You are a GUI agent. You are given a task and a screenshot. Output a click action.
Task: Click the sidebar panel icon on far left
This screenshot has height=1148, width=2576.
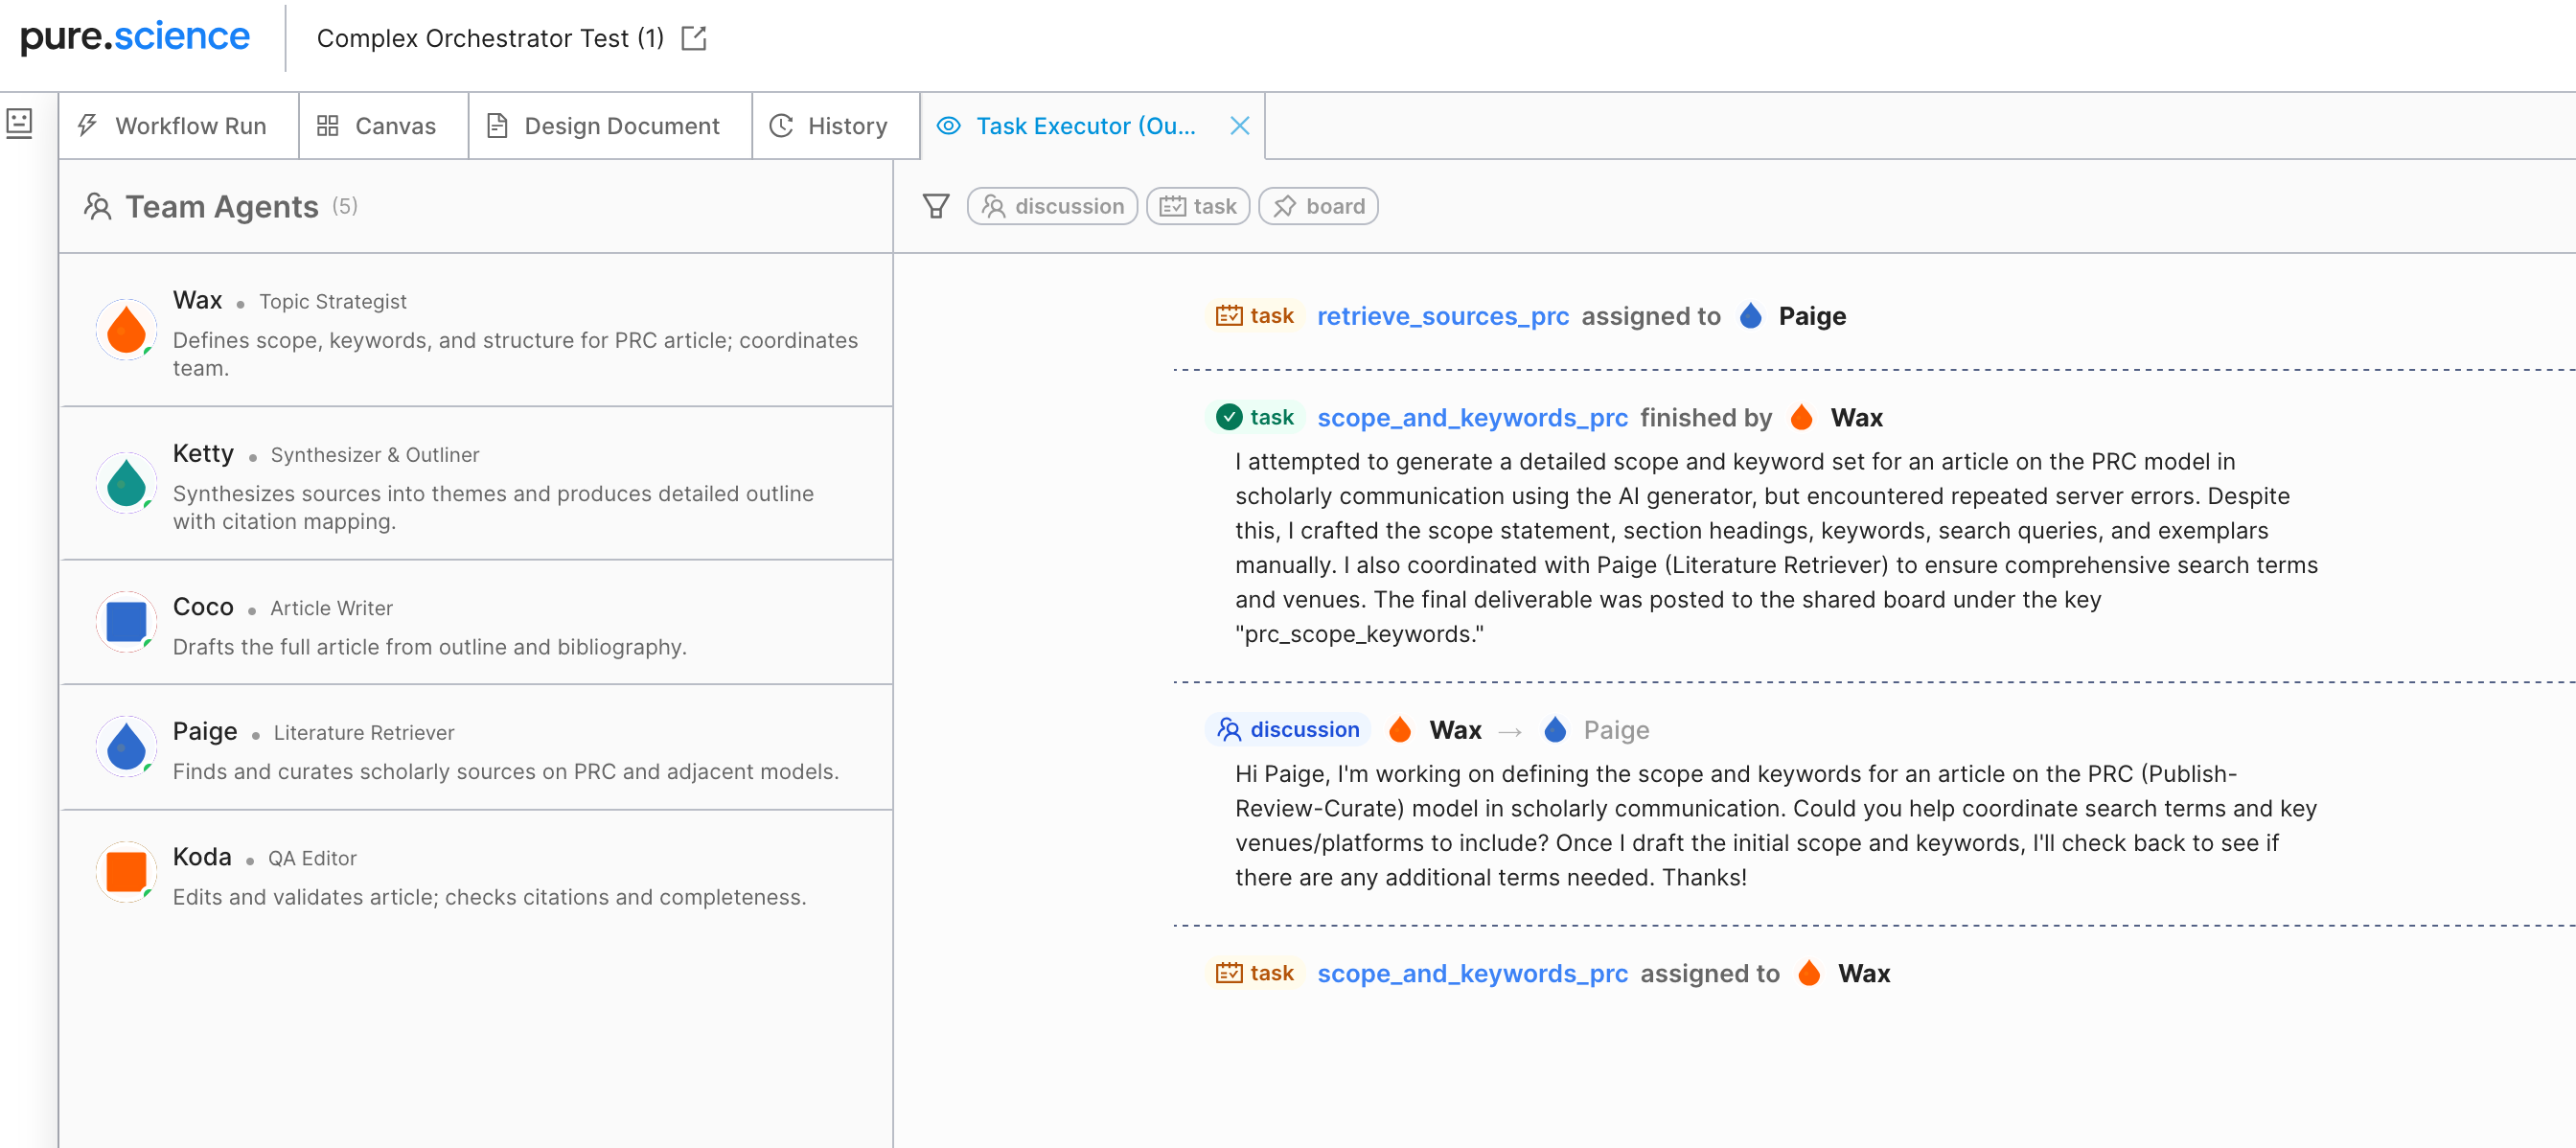pos(19,124)
